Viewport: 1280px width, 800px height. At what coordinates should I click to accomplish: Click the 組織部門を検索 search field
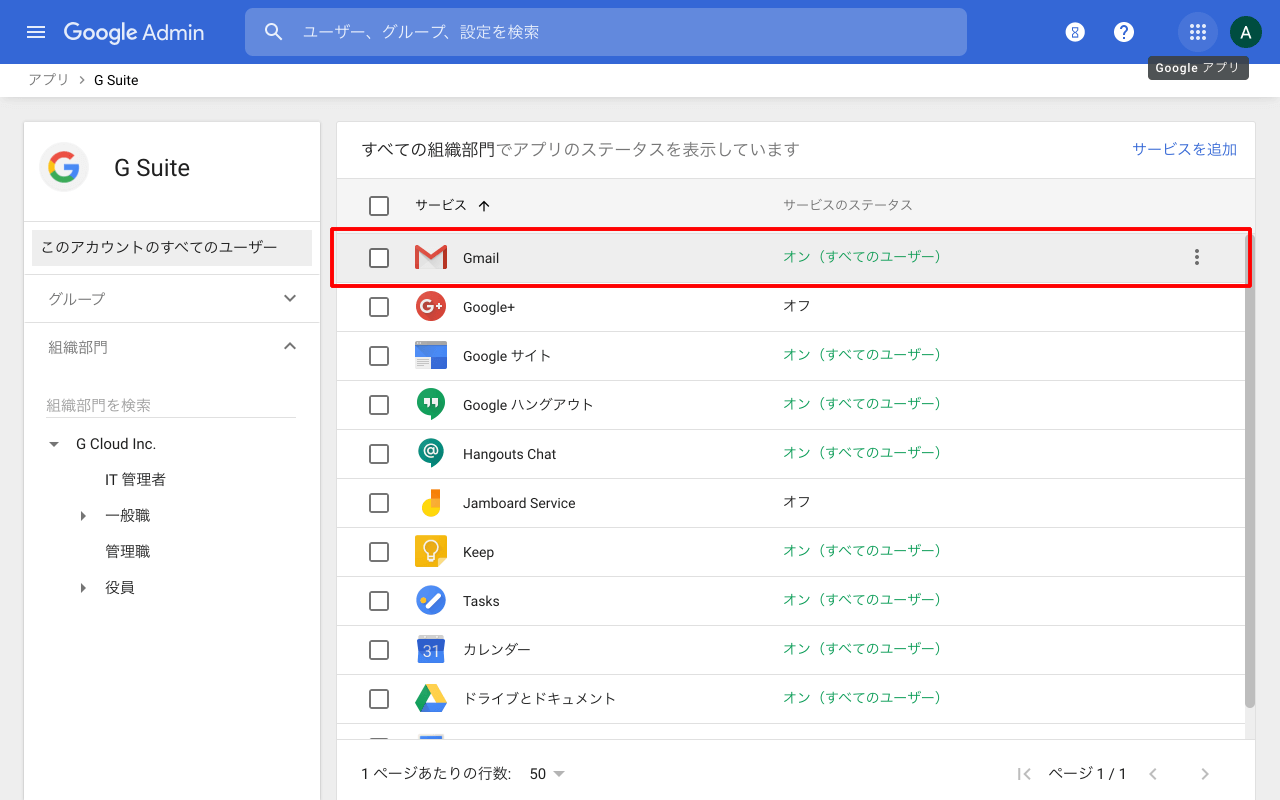[x=171, y=405]
